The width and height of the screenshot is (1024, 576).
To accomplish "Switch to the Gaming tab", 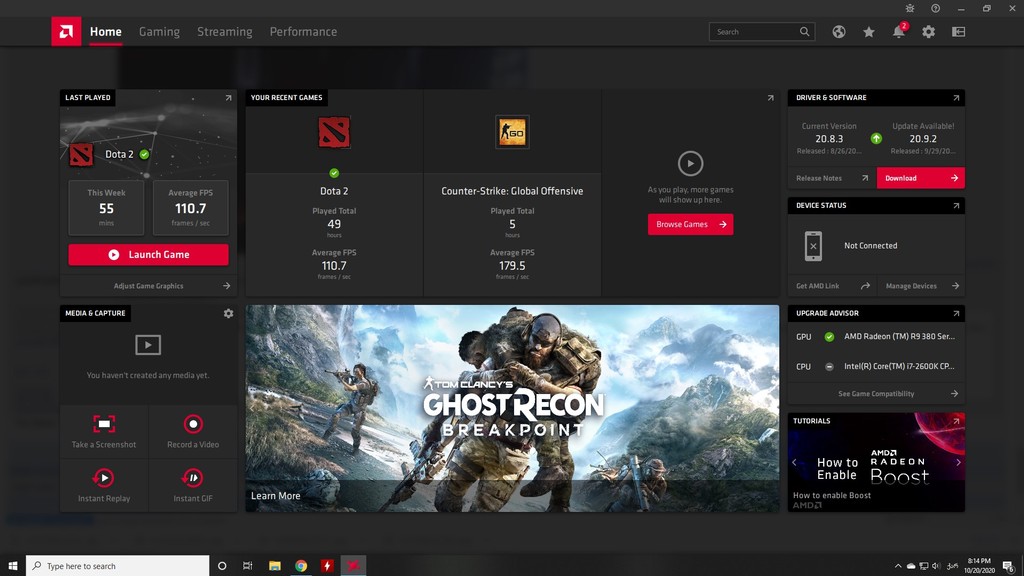I will (x=159, y=31).
